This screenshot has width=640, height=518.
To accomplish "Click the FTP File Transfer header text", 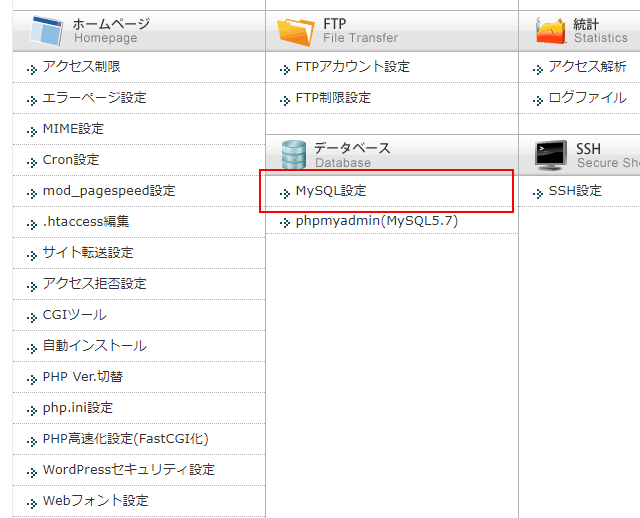I will click(x=360, y=31).
